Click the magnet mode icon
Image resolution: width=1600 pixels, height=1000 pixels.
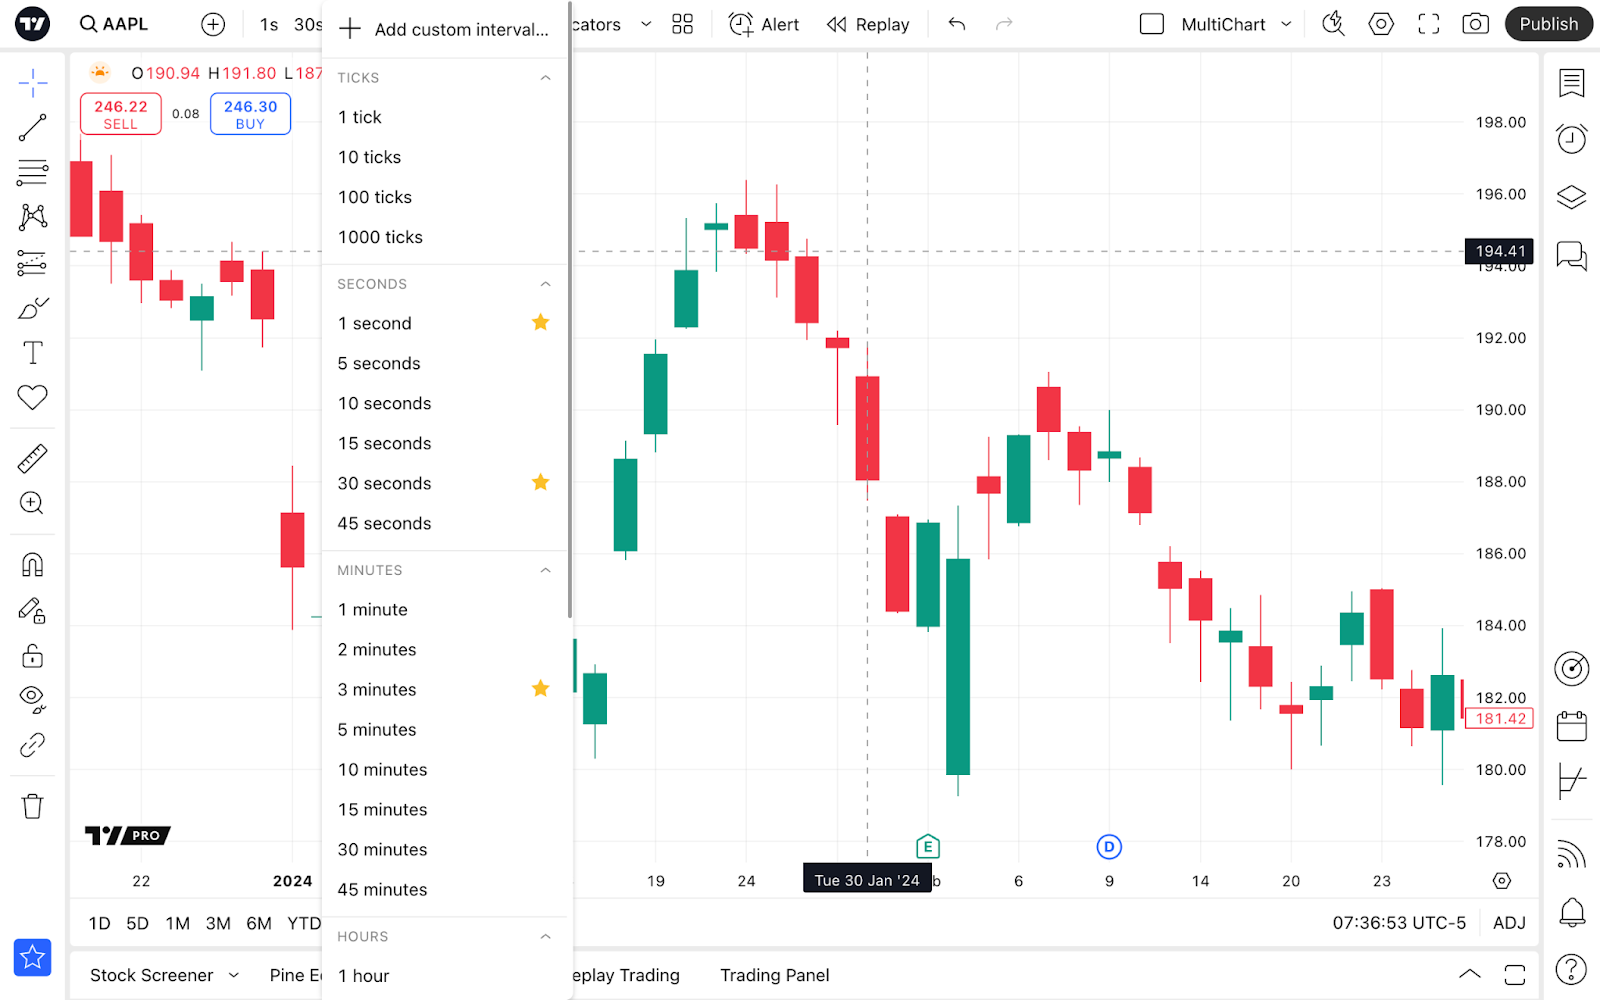tap(32, 566)
